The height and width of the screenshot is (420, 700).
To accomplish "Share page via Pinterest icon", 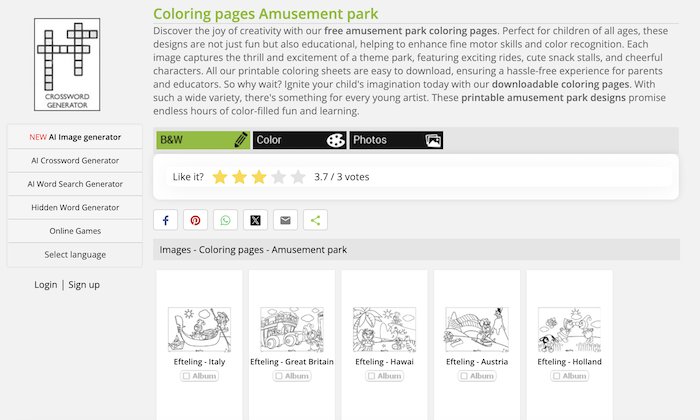I will (x=196, y=220).
